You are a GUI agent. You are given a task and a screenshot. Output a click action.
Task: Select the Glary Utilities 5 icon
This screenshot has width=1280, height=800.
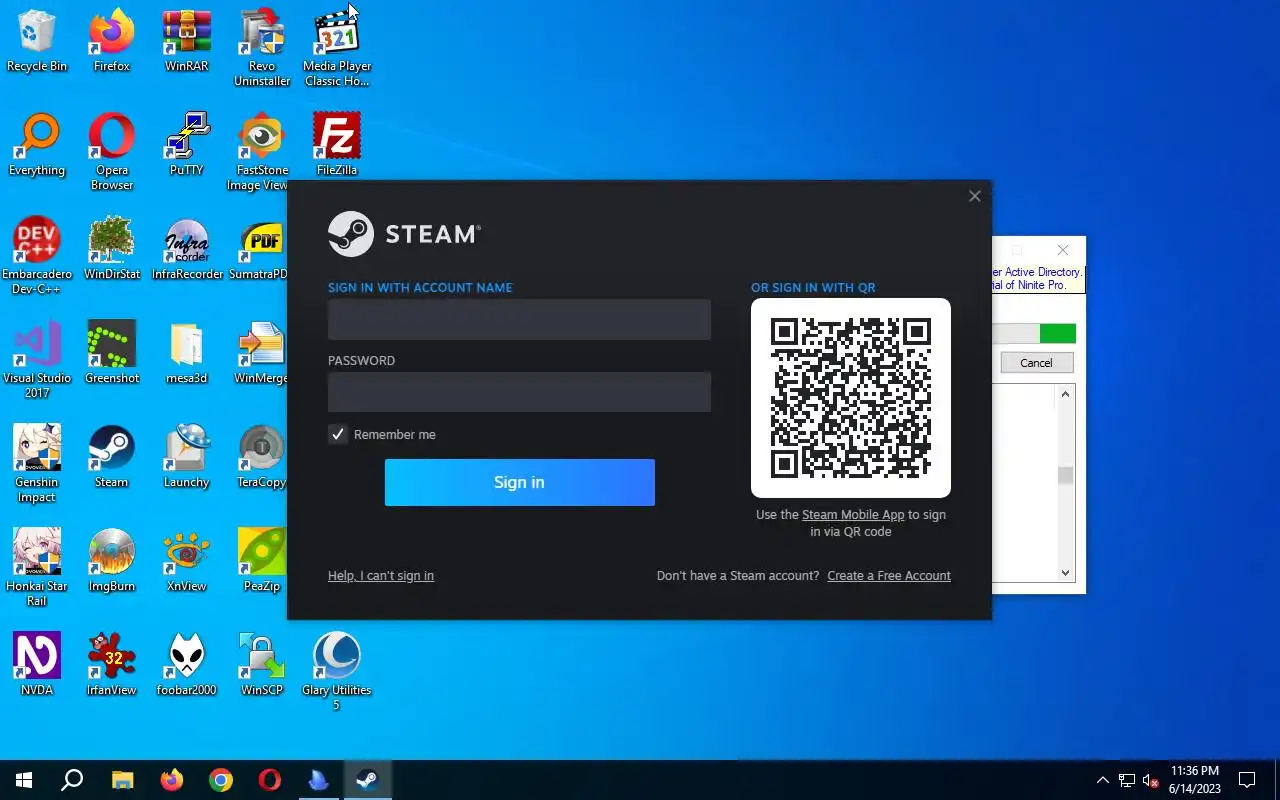337,671
